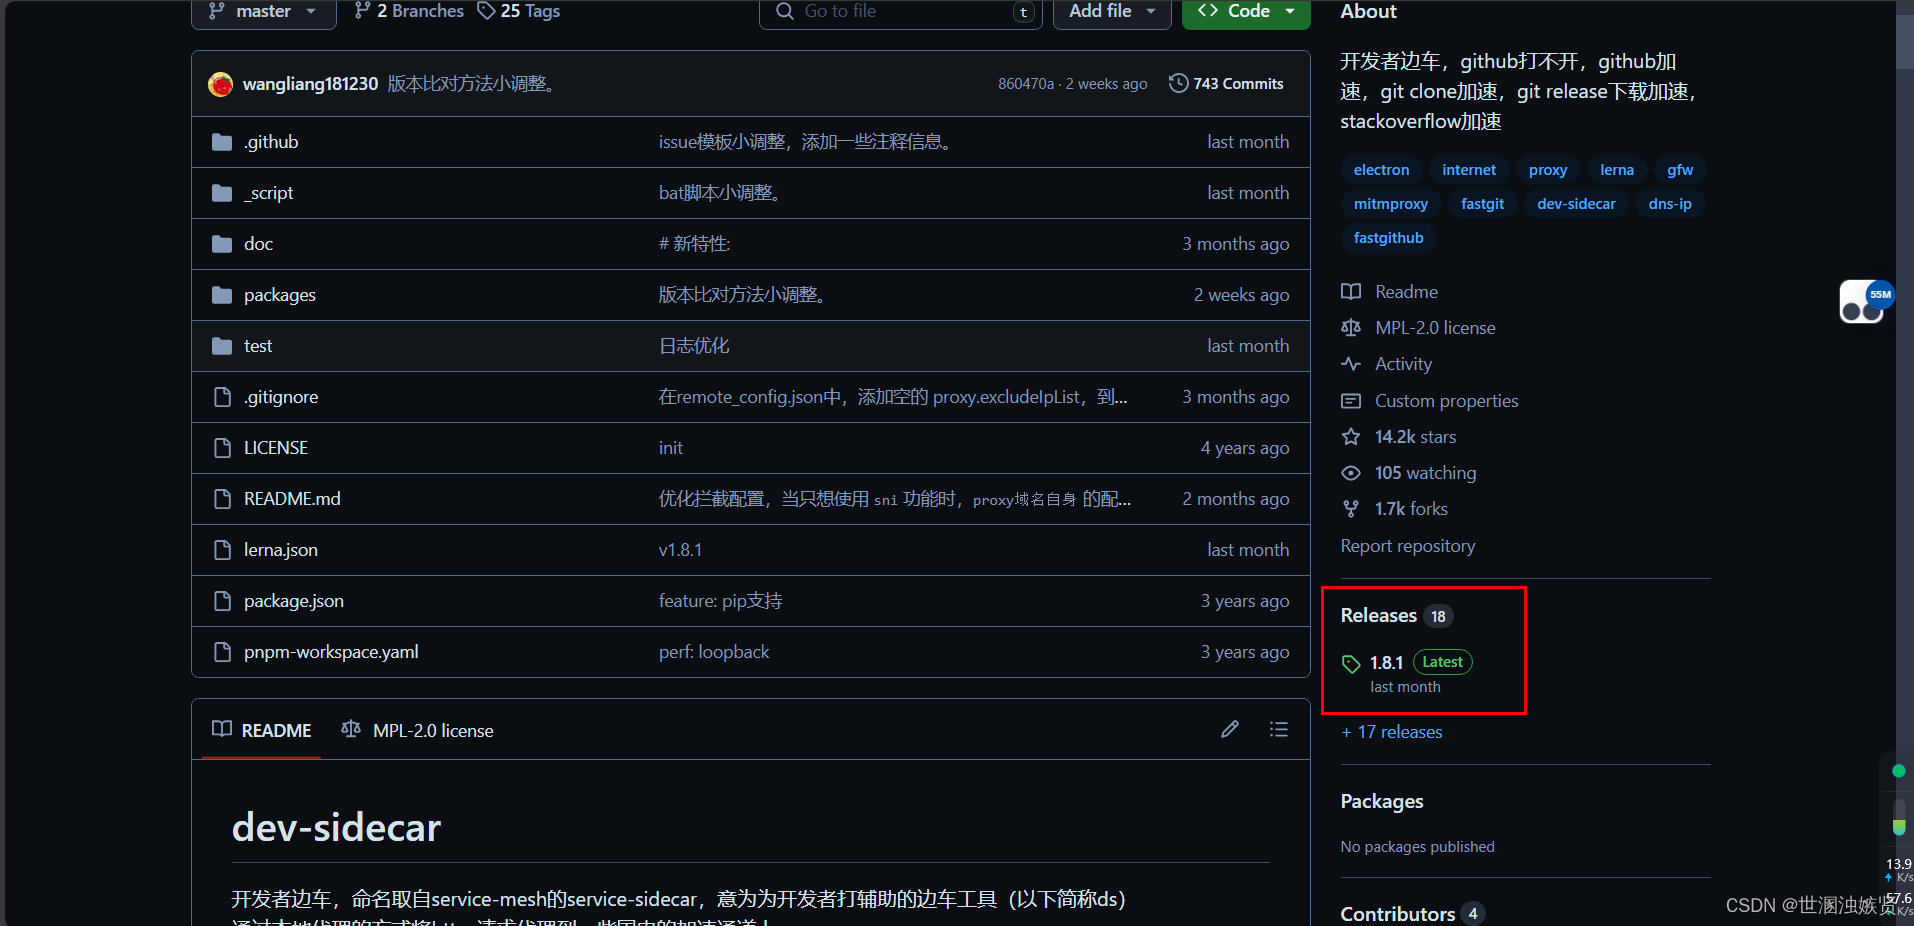The width and height of the screenshot is (1914, 926).
Task: Open the README outline list icon
Action: point(1279,730)
